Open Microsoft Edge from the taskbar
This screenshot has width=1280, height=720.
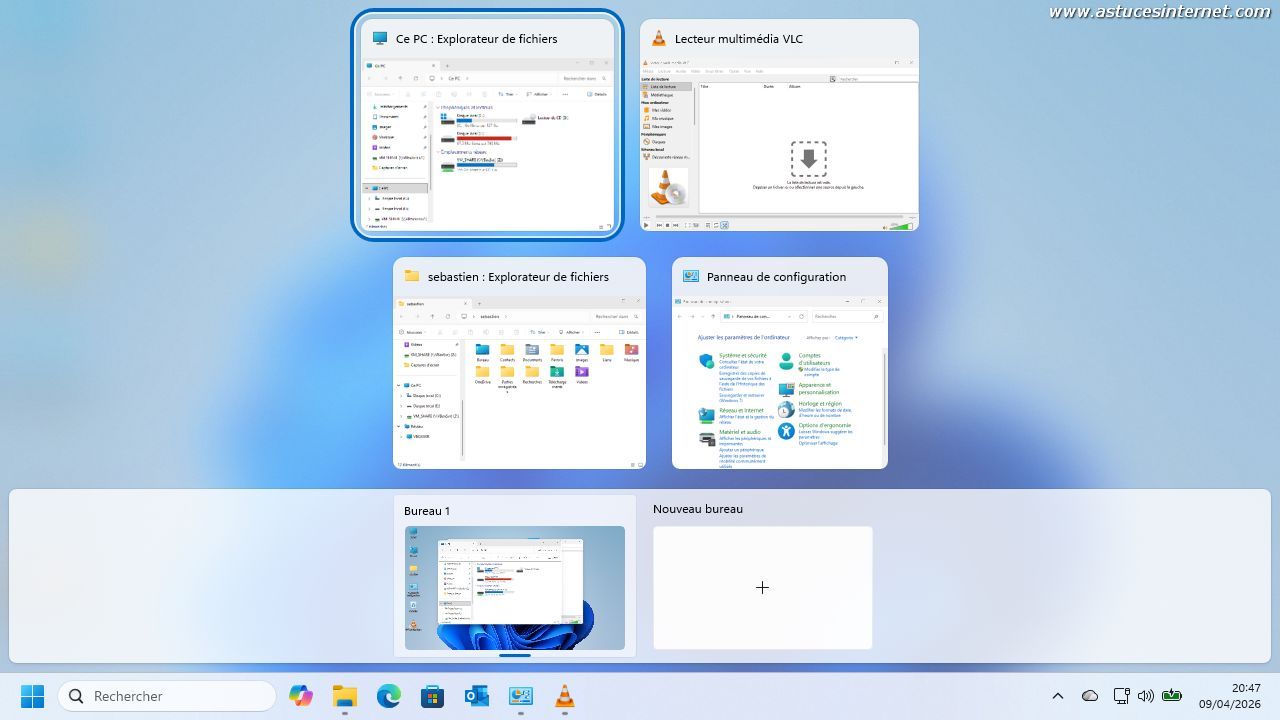(389, 696)
